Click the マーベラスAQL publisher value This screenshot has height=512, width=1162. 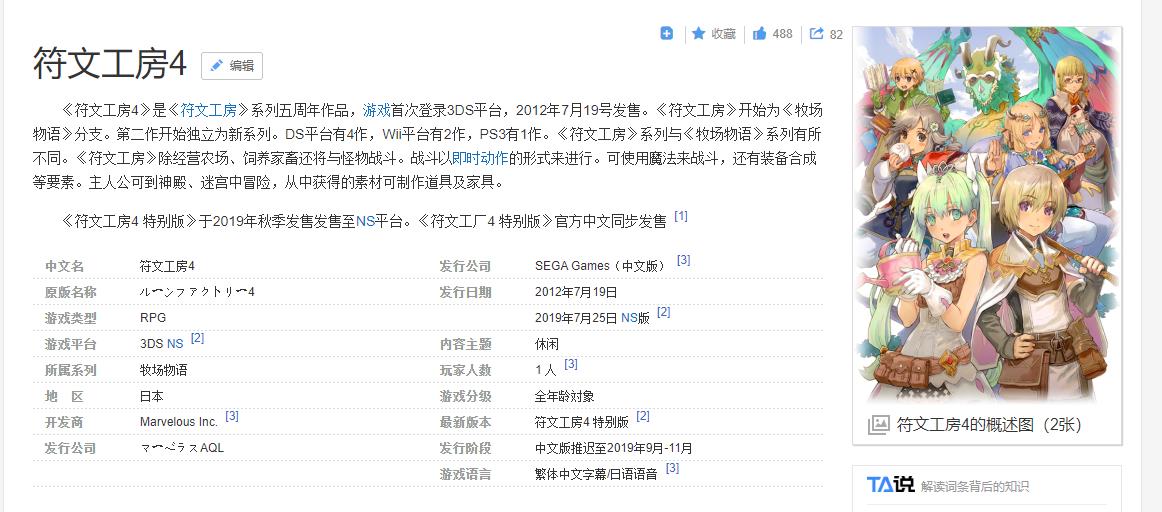pyautogui.click(x=182, y=448)
